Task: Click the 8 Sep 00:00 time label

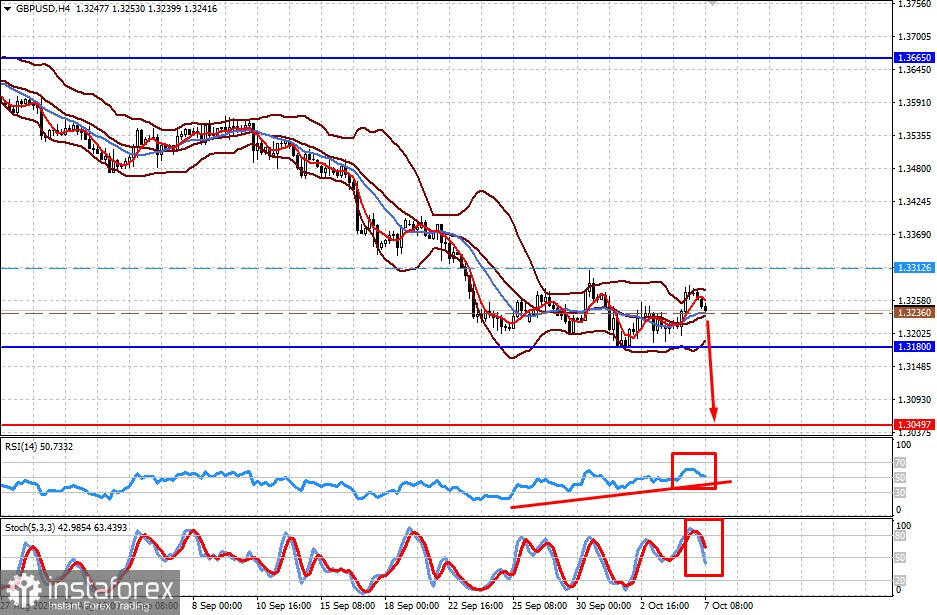Action: point(217,605)
